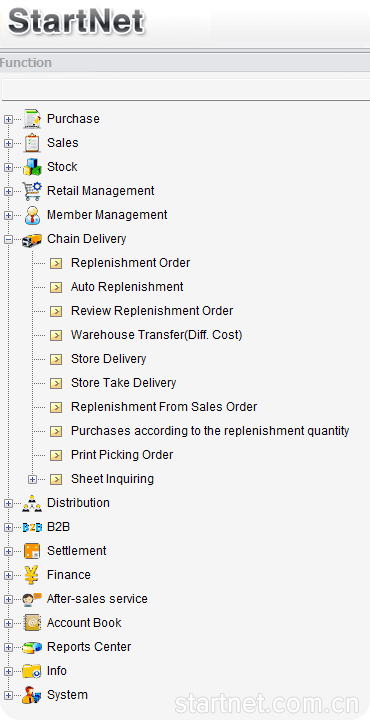Screen dimensions: 370x720
Task: Expand the Sheet Inquiring sub-node
Action: tap(32, 479)
